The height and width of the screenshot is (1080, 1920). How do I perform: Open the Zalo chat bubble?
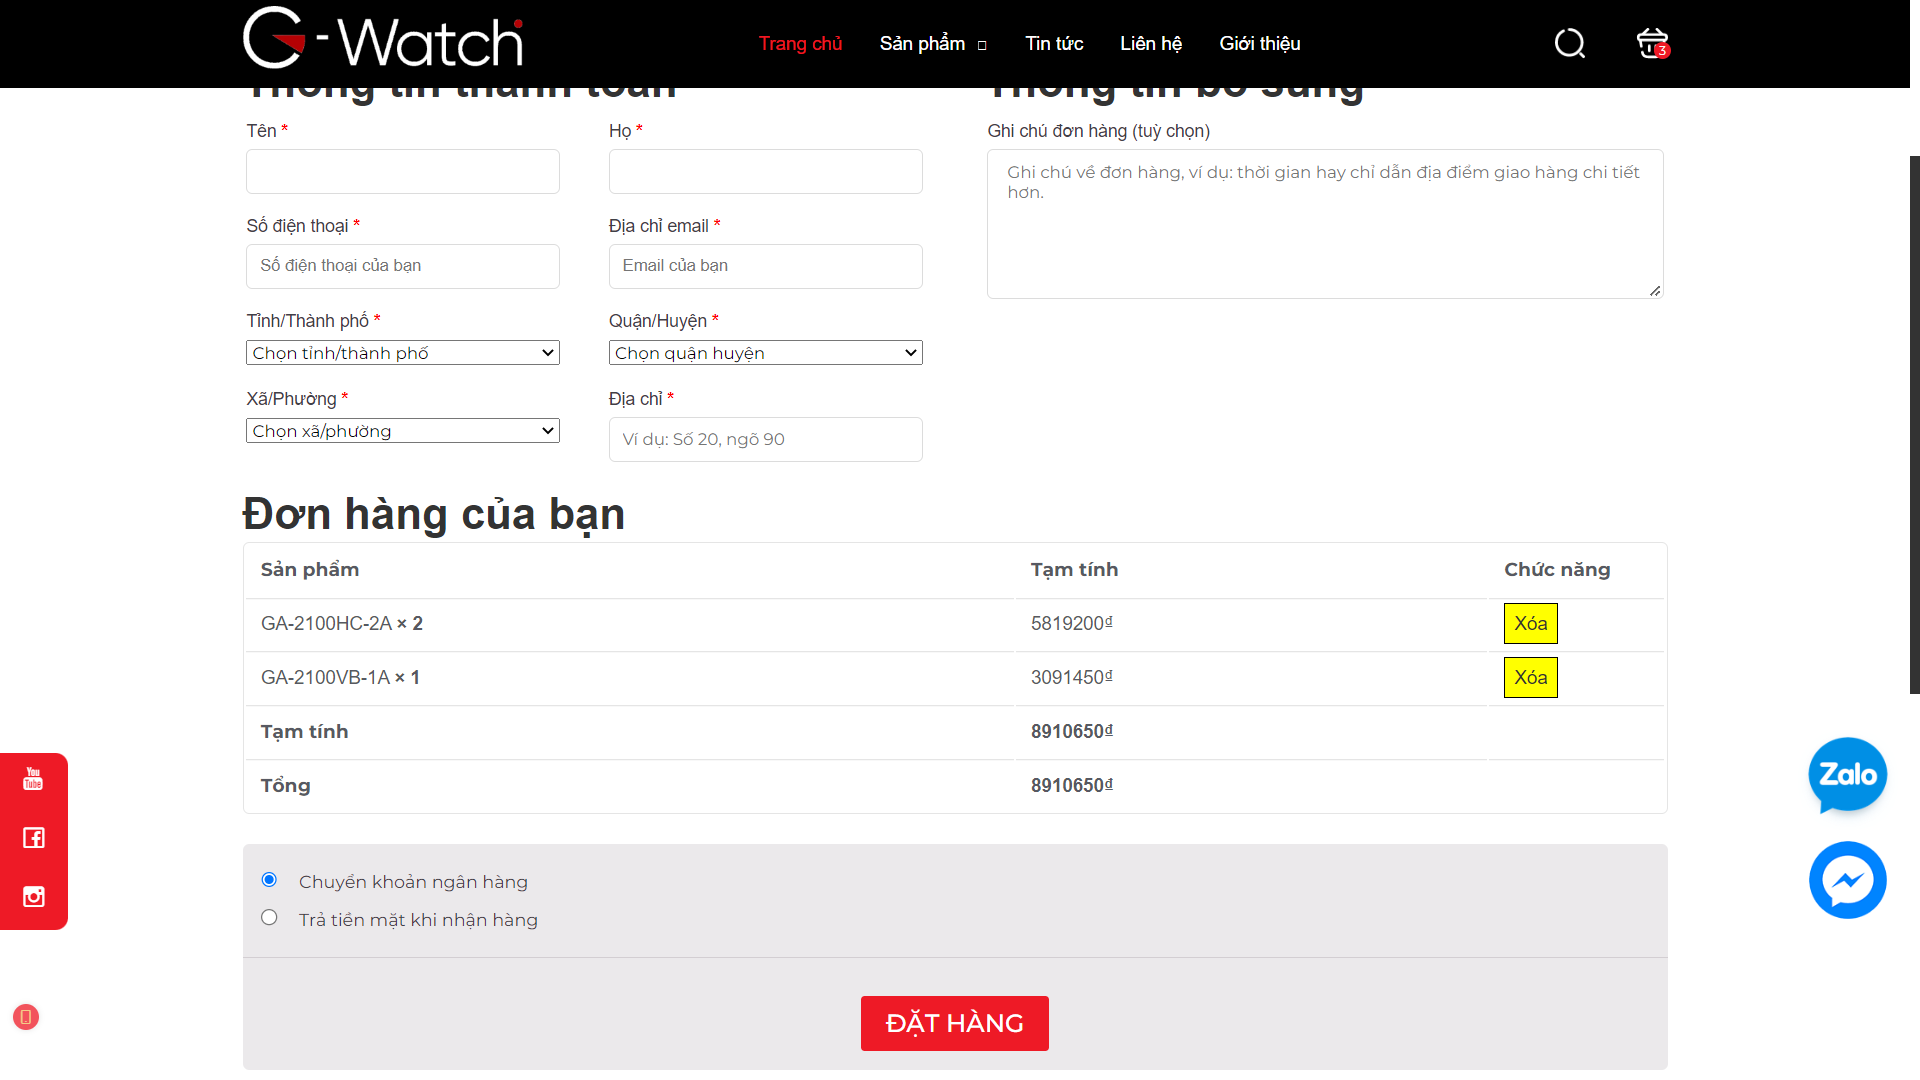pos(1847,776)
